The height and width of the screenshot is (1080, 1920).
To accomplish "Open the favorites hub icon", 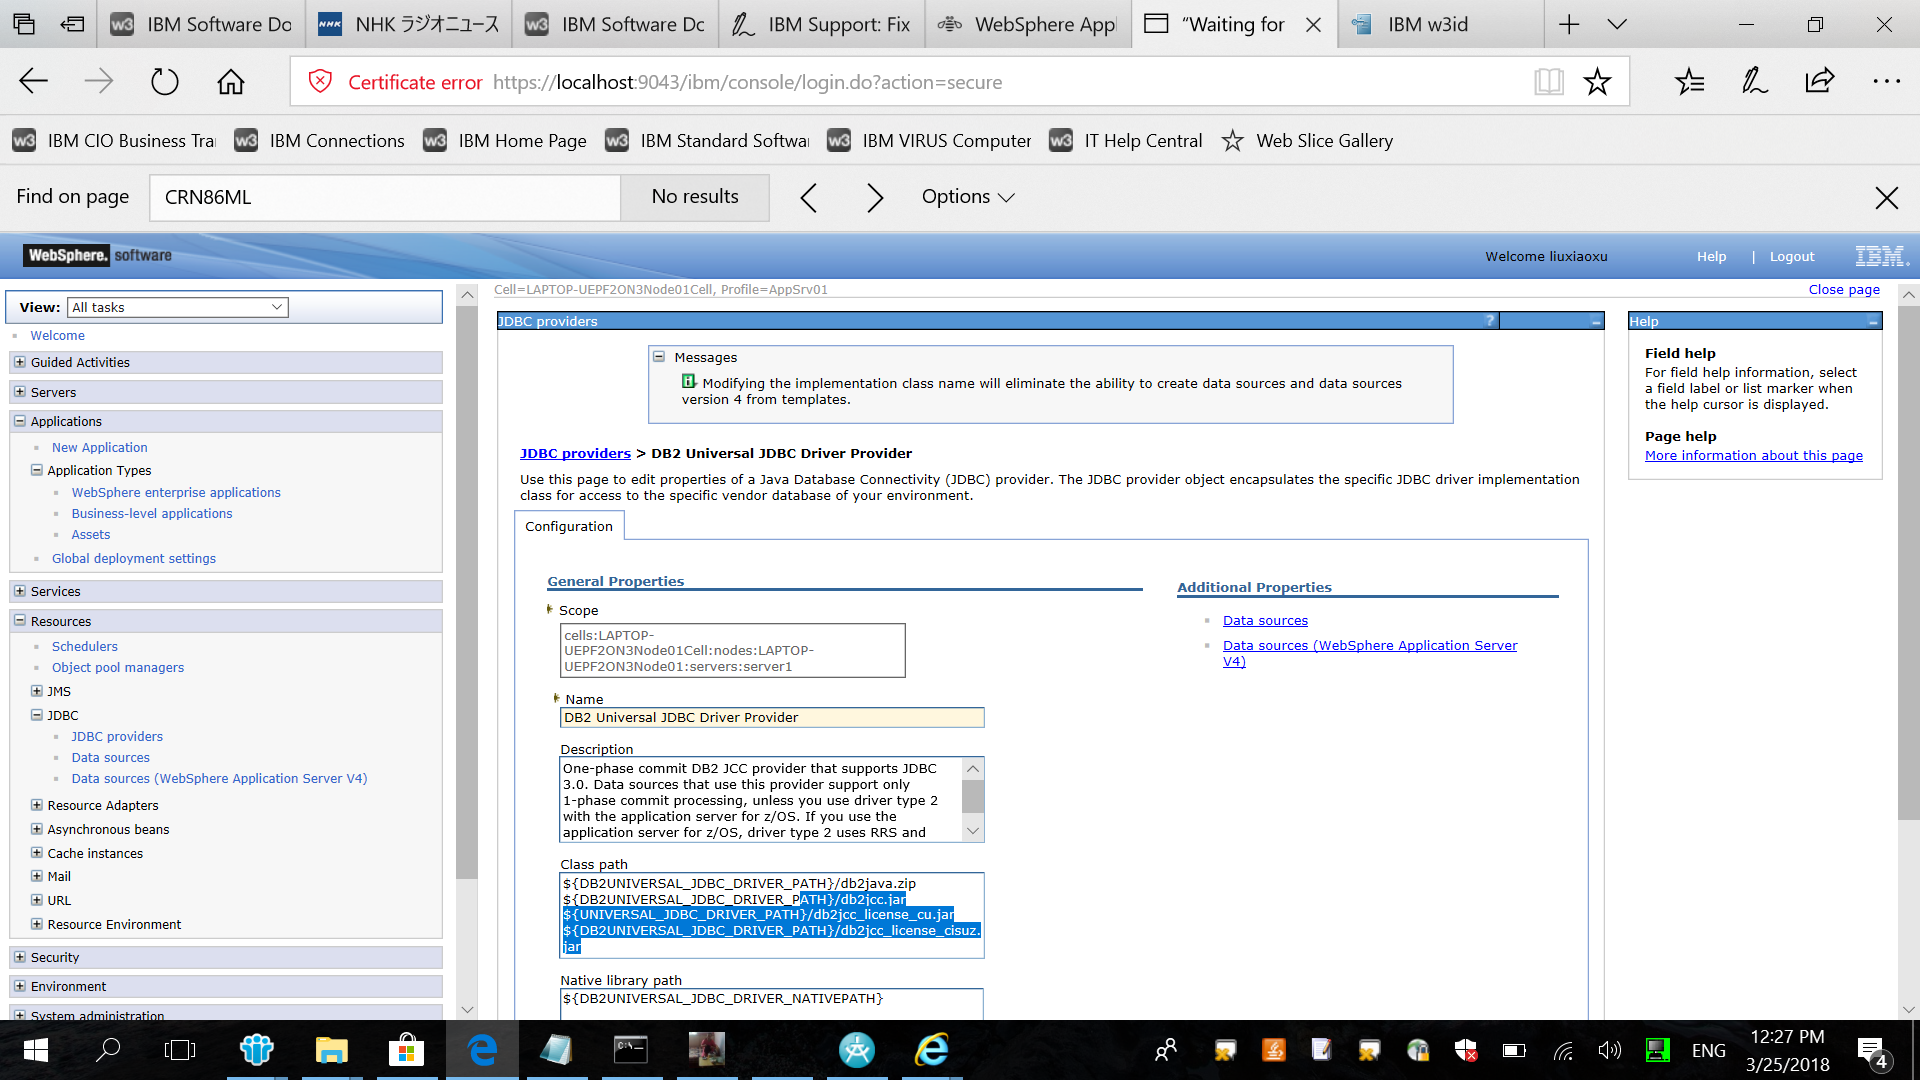I will coord(1690,82).
